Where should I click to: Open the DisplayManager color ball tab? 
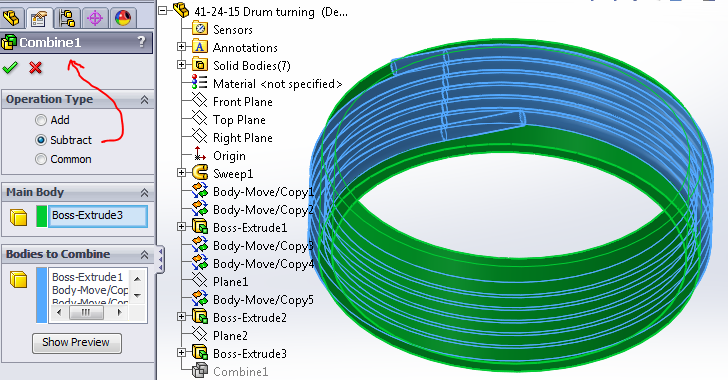coord(123,18)
